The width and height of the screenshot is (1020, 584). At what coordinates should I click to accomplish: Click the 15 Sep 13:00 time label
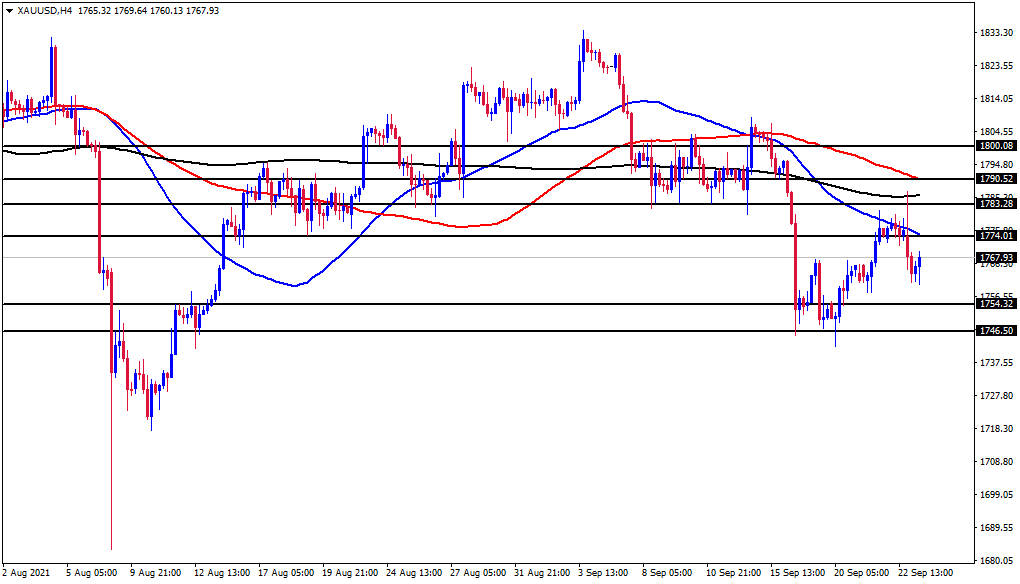coord(798,573)
